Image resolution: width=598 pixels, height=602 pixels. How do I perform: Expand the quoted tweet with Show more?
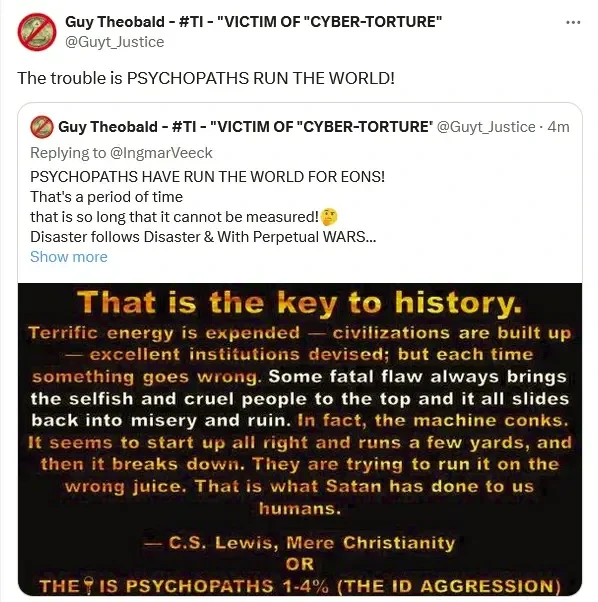coord(69,256)
